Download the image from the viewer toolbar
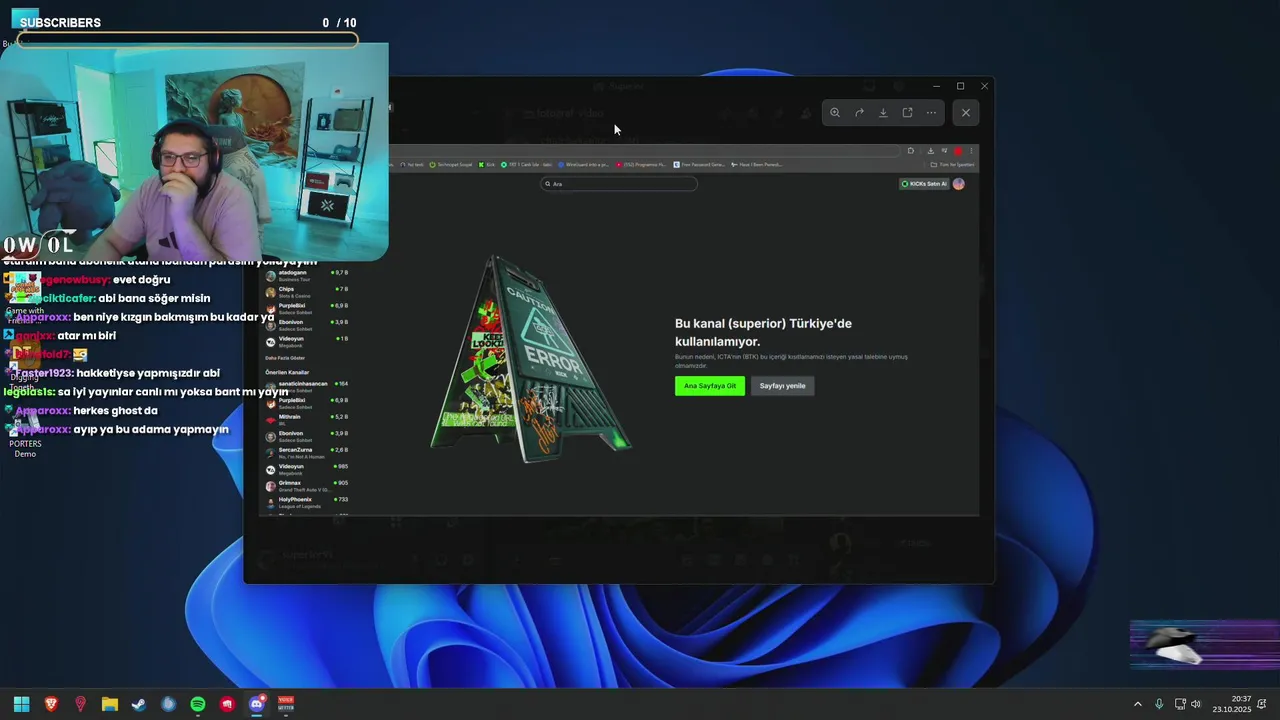The image size is (1280, 720). click(883, 113)
